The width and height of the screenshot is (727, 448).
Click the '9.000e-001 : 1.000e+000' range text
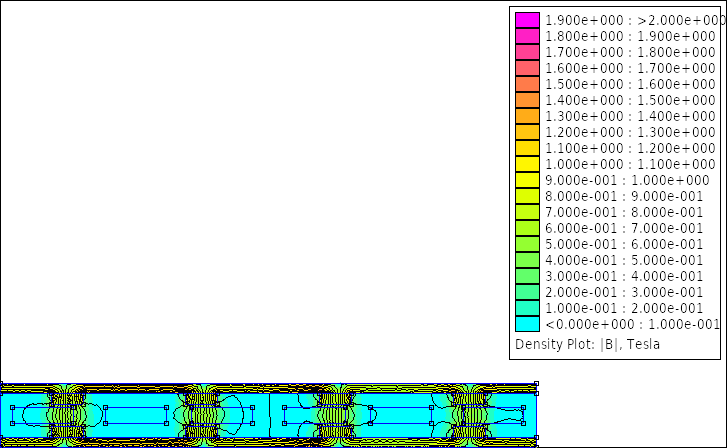tap(627, 180)
